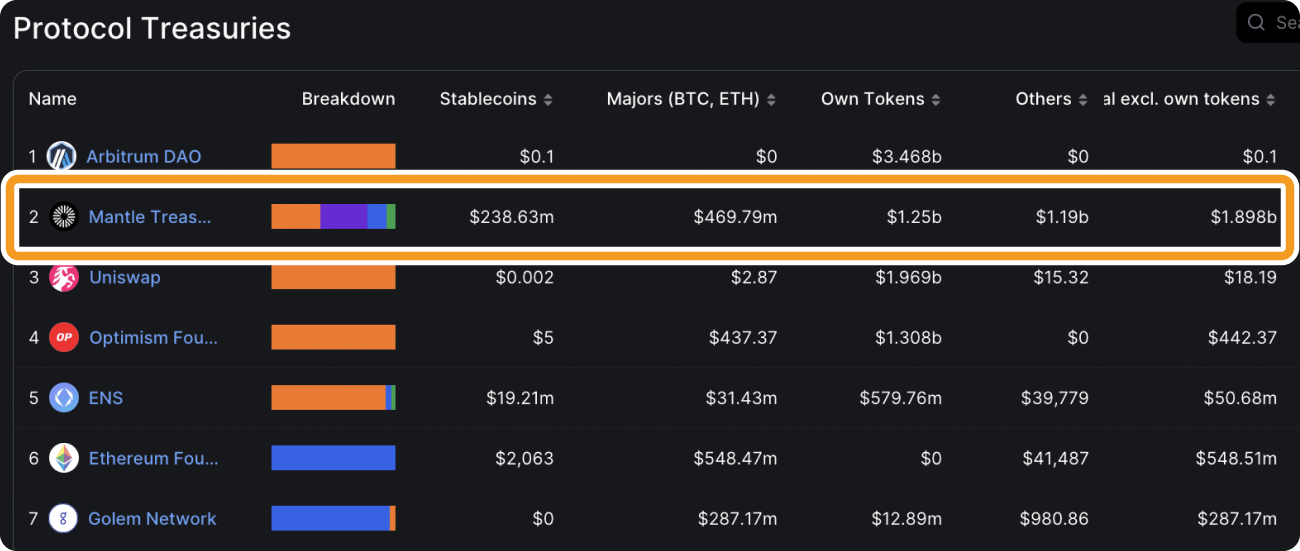Click Mantle's $238.63m stablecoins value

512,217
